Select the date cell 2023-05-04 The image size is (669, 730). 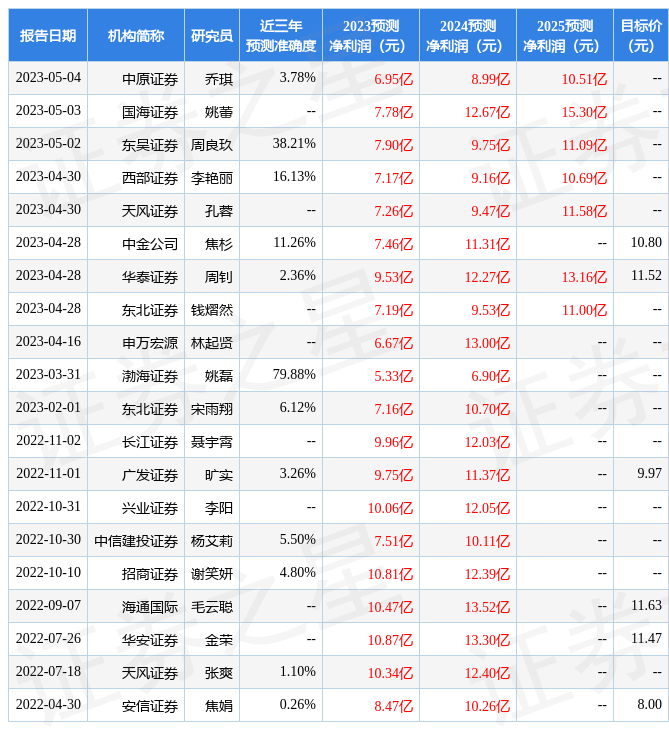coord(48,78)
